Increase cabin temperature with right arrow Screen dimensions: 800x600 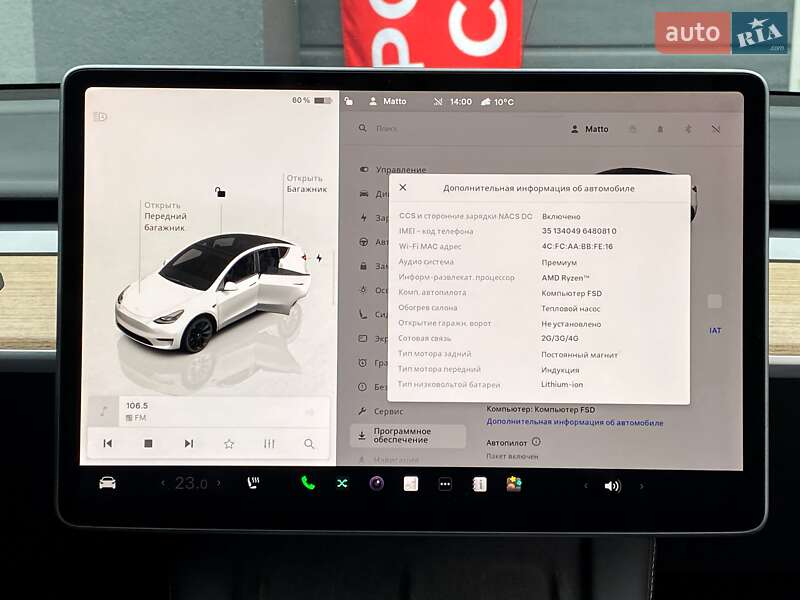[222, 484]
